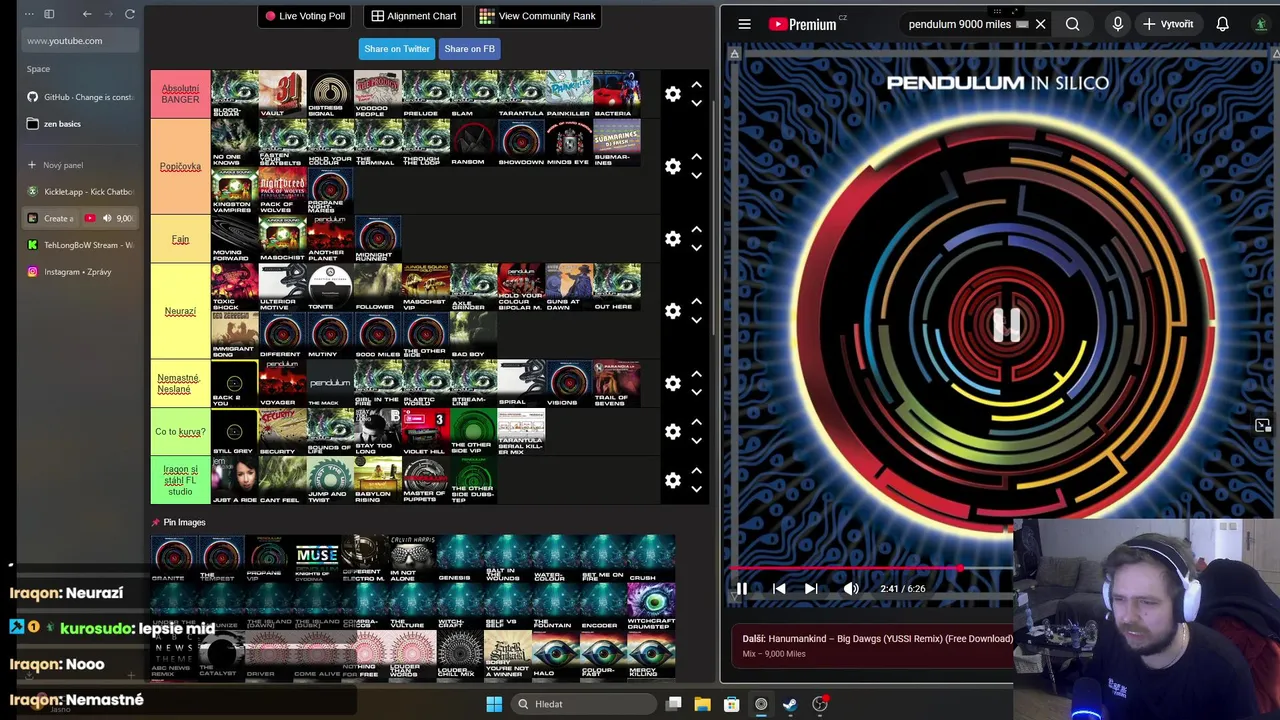This screenshot has height=720, width=1280.
Task: Move Fajn tier down
Action: [697, 247]
